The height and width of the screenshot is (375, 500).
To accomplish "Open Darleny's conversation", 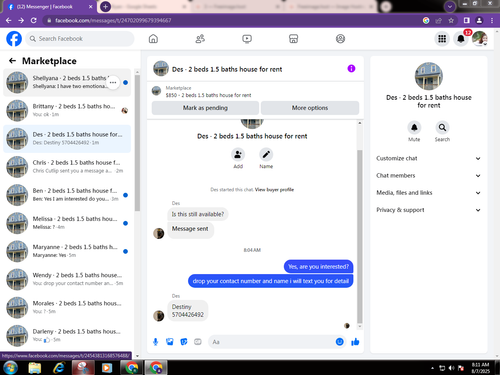I will coord(67,336).
